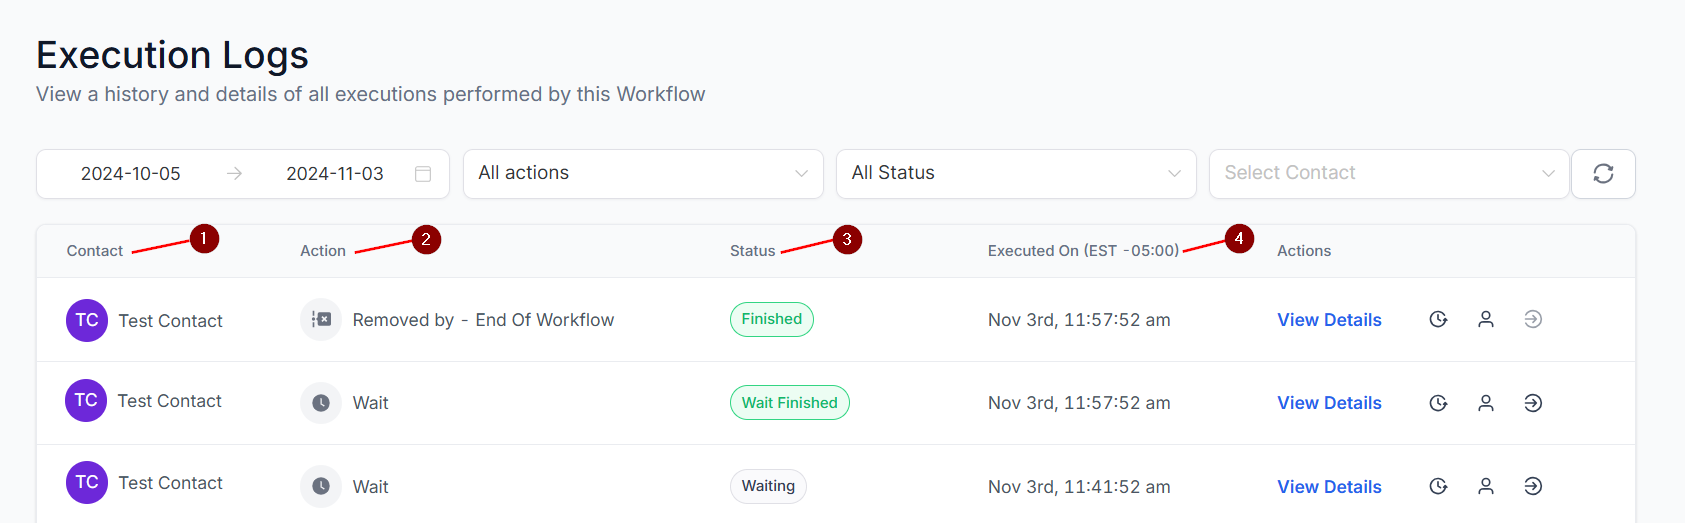Open the Select Contact dropdown
The height and width of the screenshot is (523, 1685).
click(x=1388, y=174)
